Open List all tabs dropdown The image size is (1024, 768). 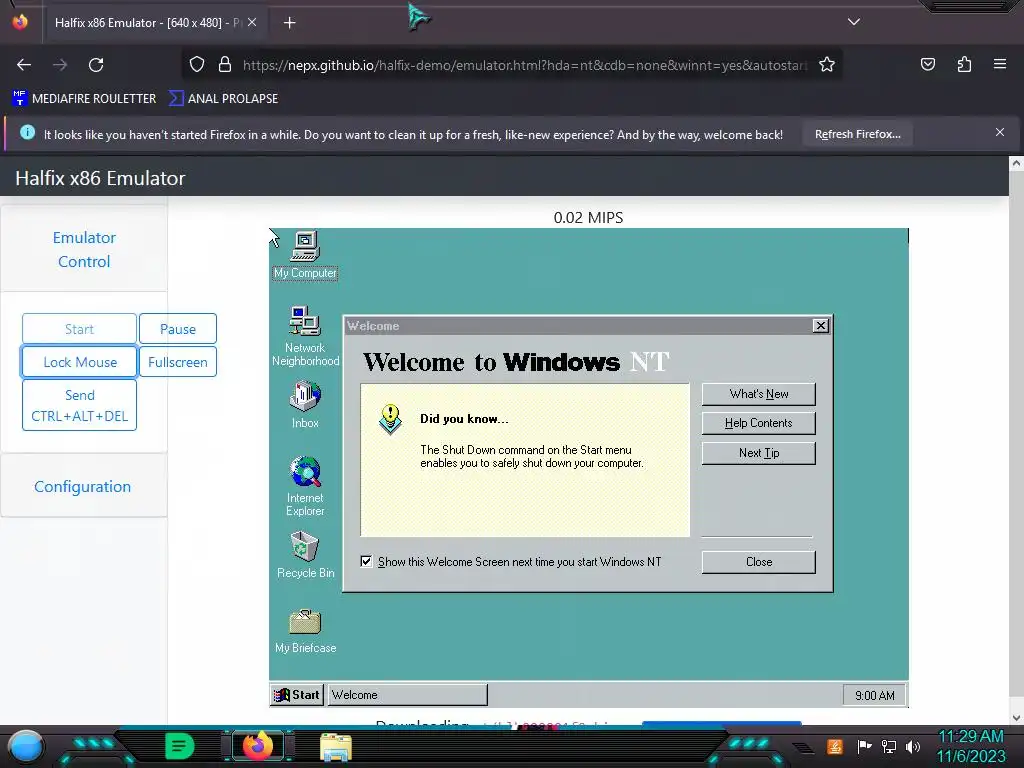tap(854, 22)
